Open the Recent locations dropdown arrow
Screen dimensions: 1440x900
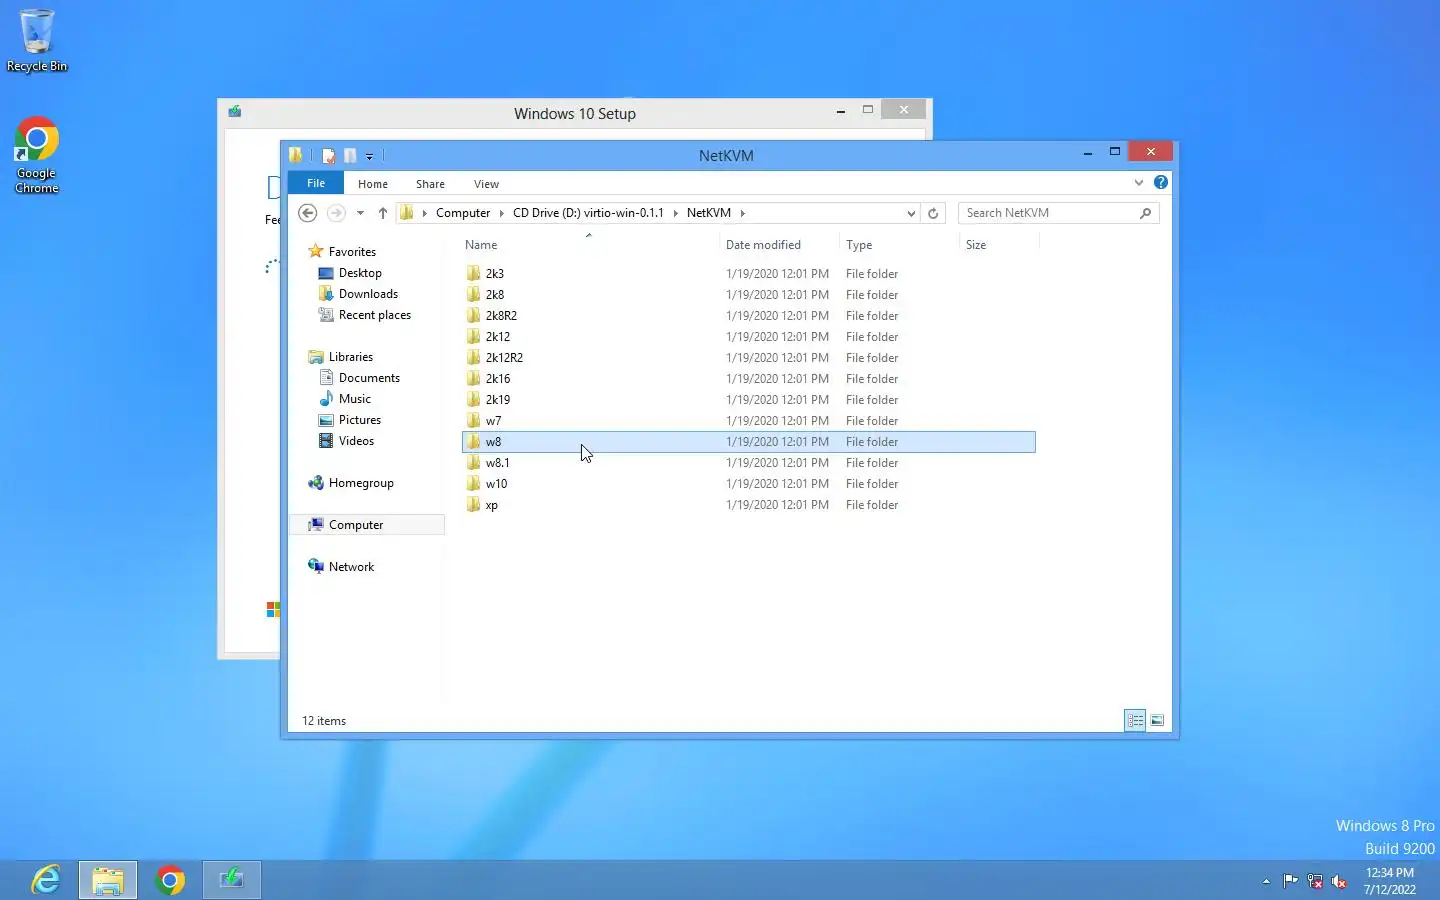(x=360, y=213)
